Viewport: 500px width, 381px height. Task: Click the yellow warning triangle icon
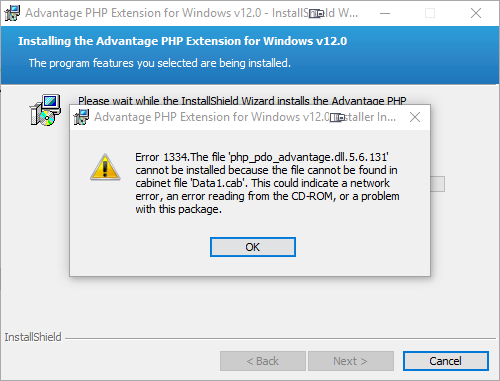105,167
